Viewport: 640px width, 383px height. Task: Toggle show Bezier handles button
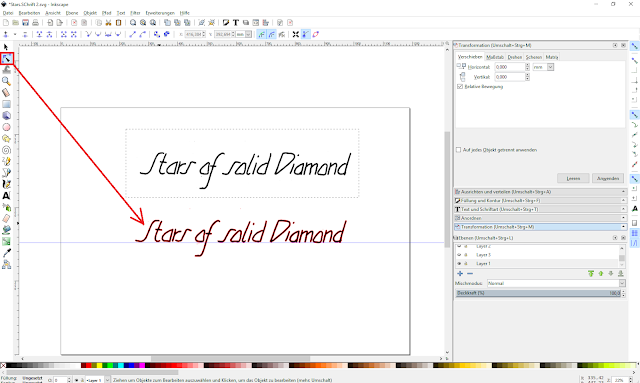point(306,34)
